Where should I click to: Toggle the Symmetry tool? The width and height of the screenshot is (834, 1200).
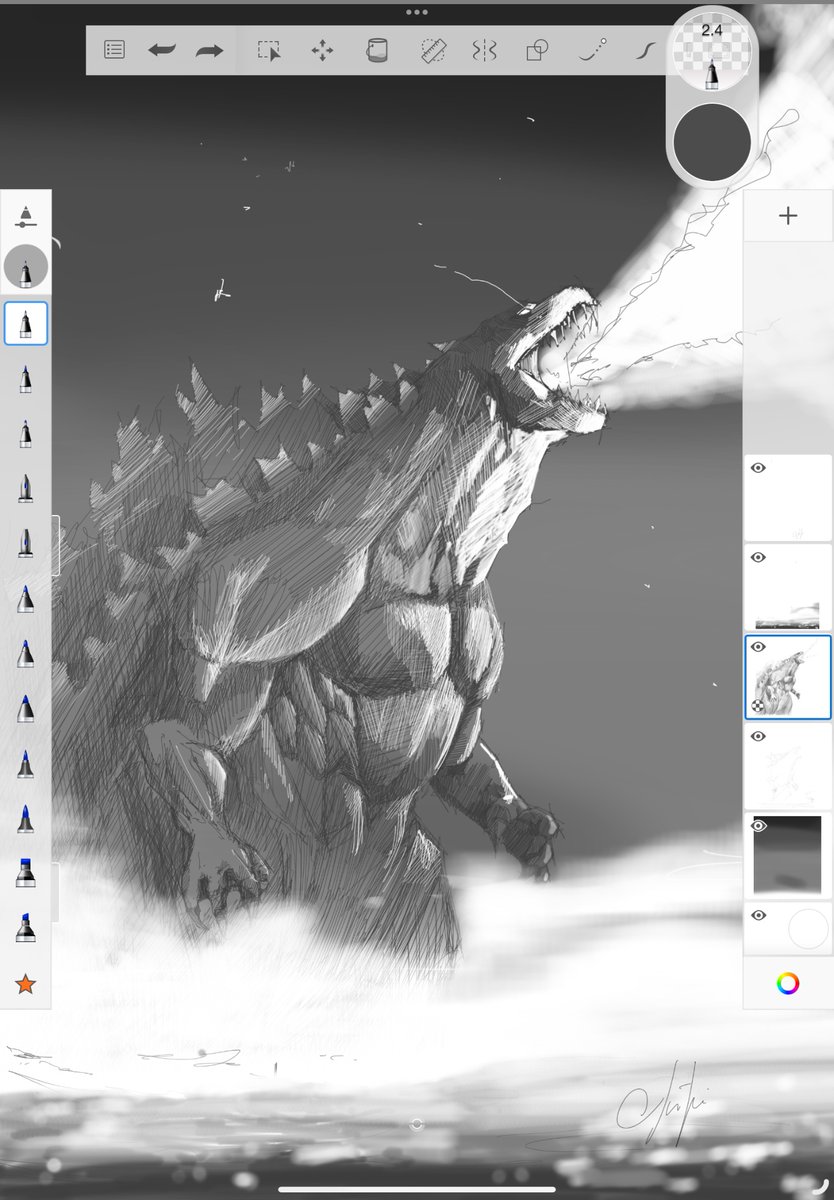pyautogui.click(x=484, y=50)
